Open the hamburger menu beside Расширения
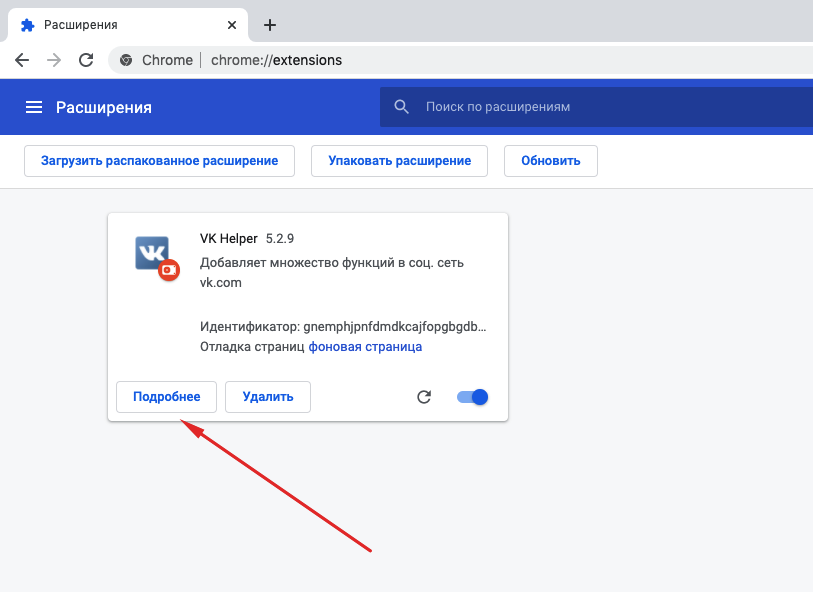This screenshot has width=813, height=592. [34, 107]
